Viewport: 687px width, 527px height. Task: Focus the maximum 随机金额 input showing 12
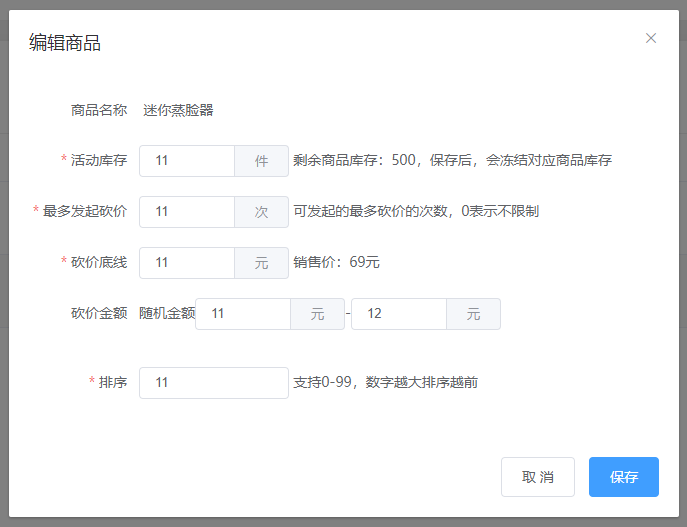pyautogui.click(x=399, y=314)
